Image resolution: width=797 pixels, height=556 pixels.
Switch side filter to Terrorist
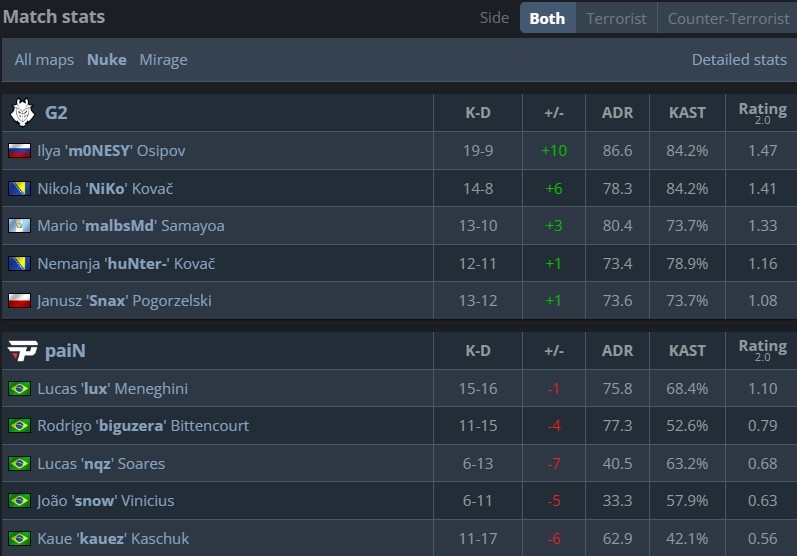point(616,18)
